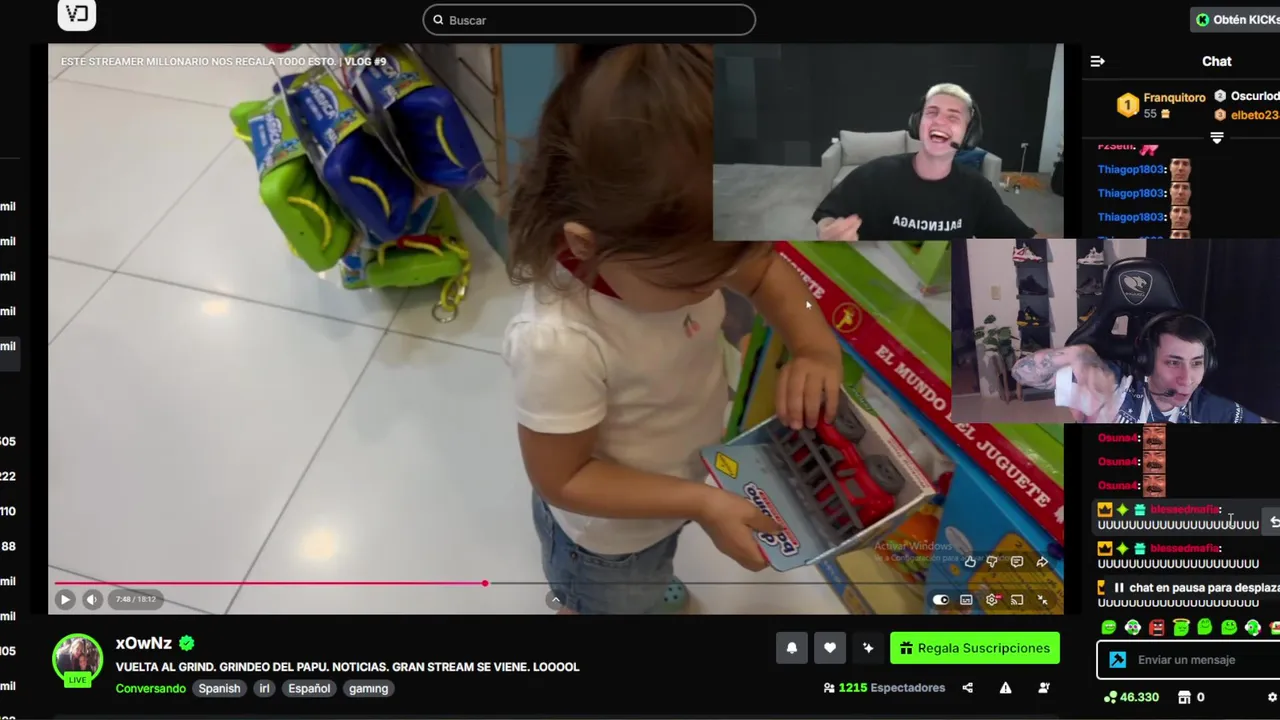Open the shop icon next to the 0
1280x720 pixels.
1184,697
